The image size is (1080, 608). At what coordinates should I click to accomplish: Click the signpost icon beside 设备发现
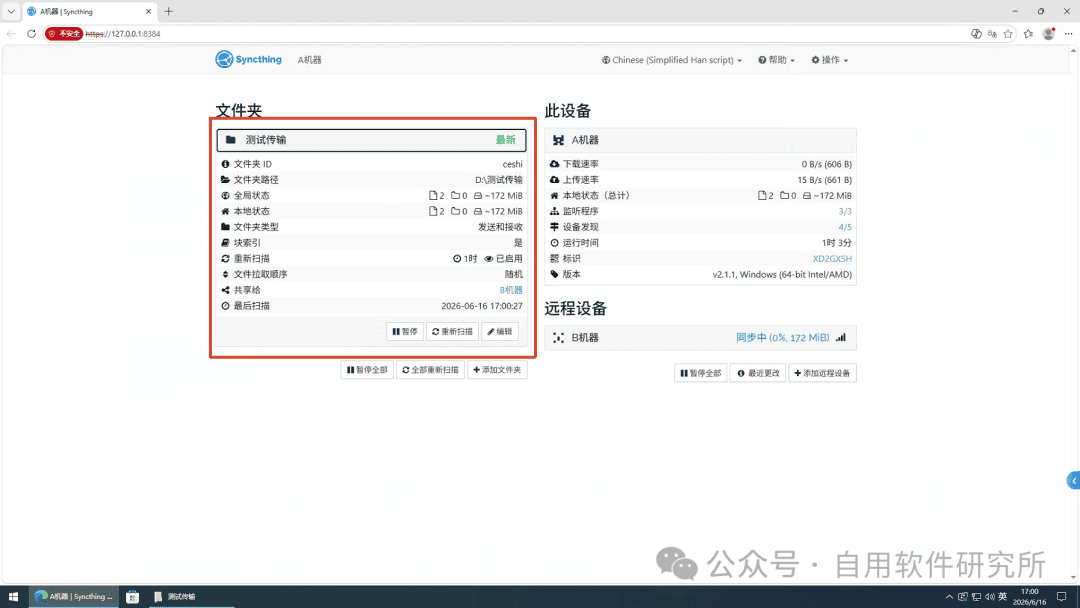(554, 227)
